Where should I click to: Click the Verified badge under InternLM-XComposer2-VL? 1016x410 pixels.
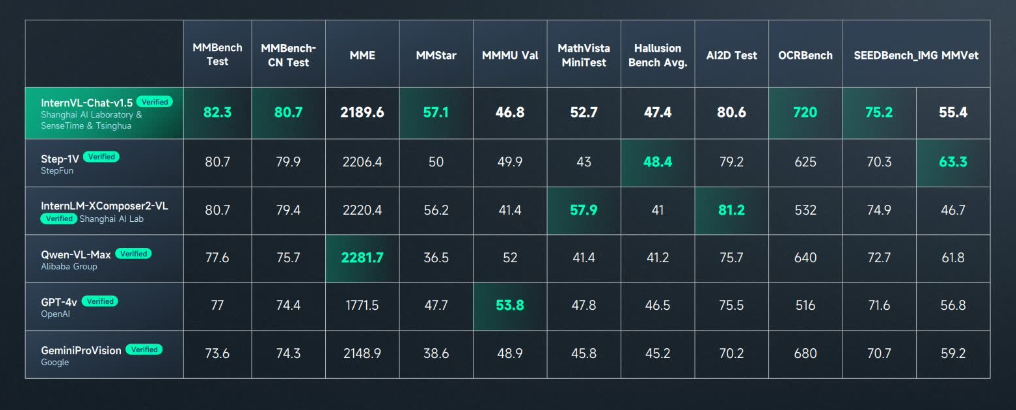[x=58, y=218]
